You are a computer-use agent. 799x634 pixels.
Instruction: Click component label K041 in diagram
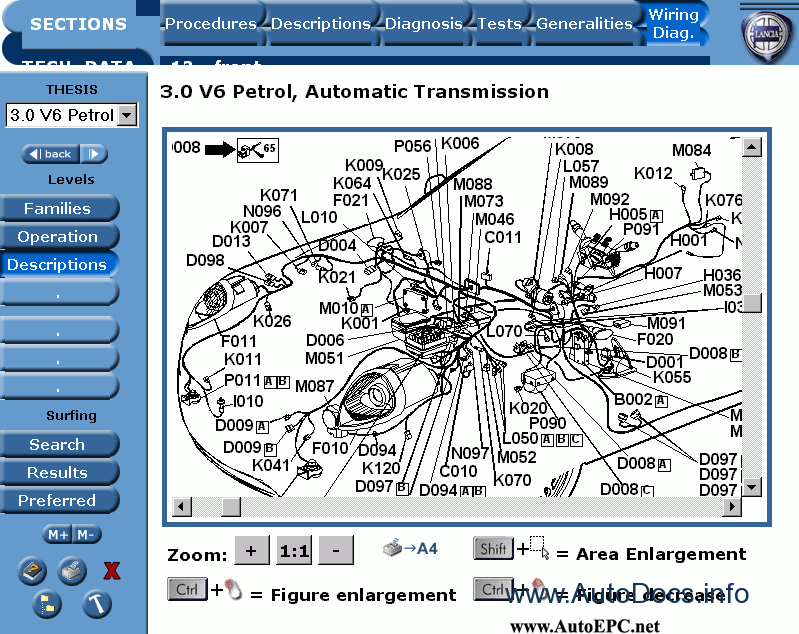[271, 465]
